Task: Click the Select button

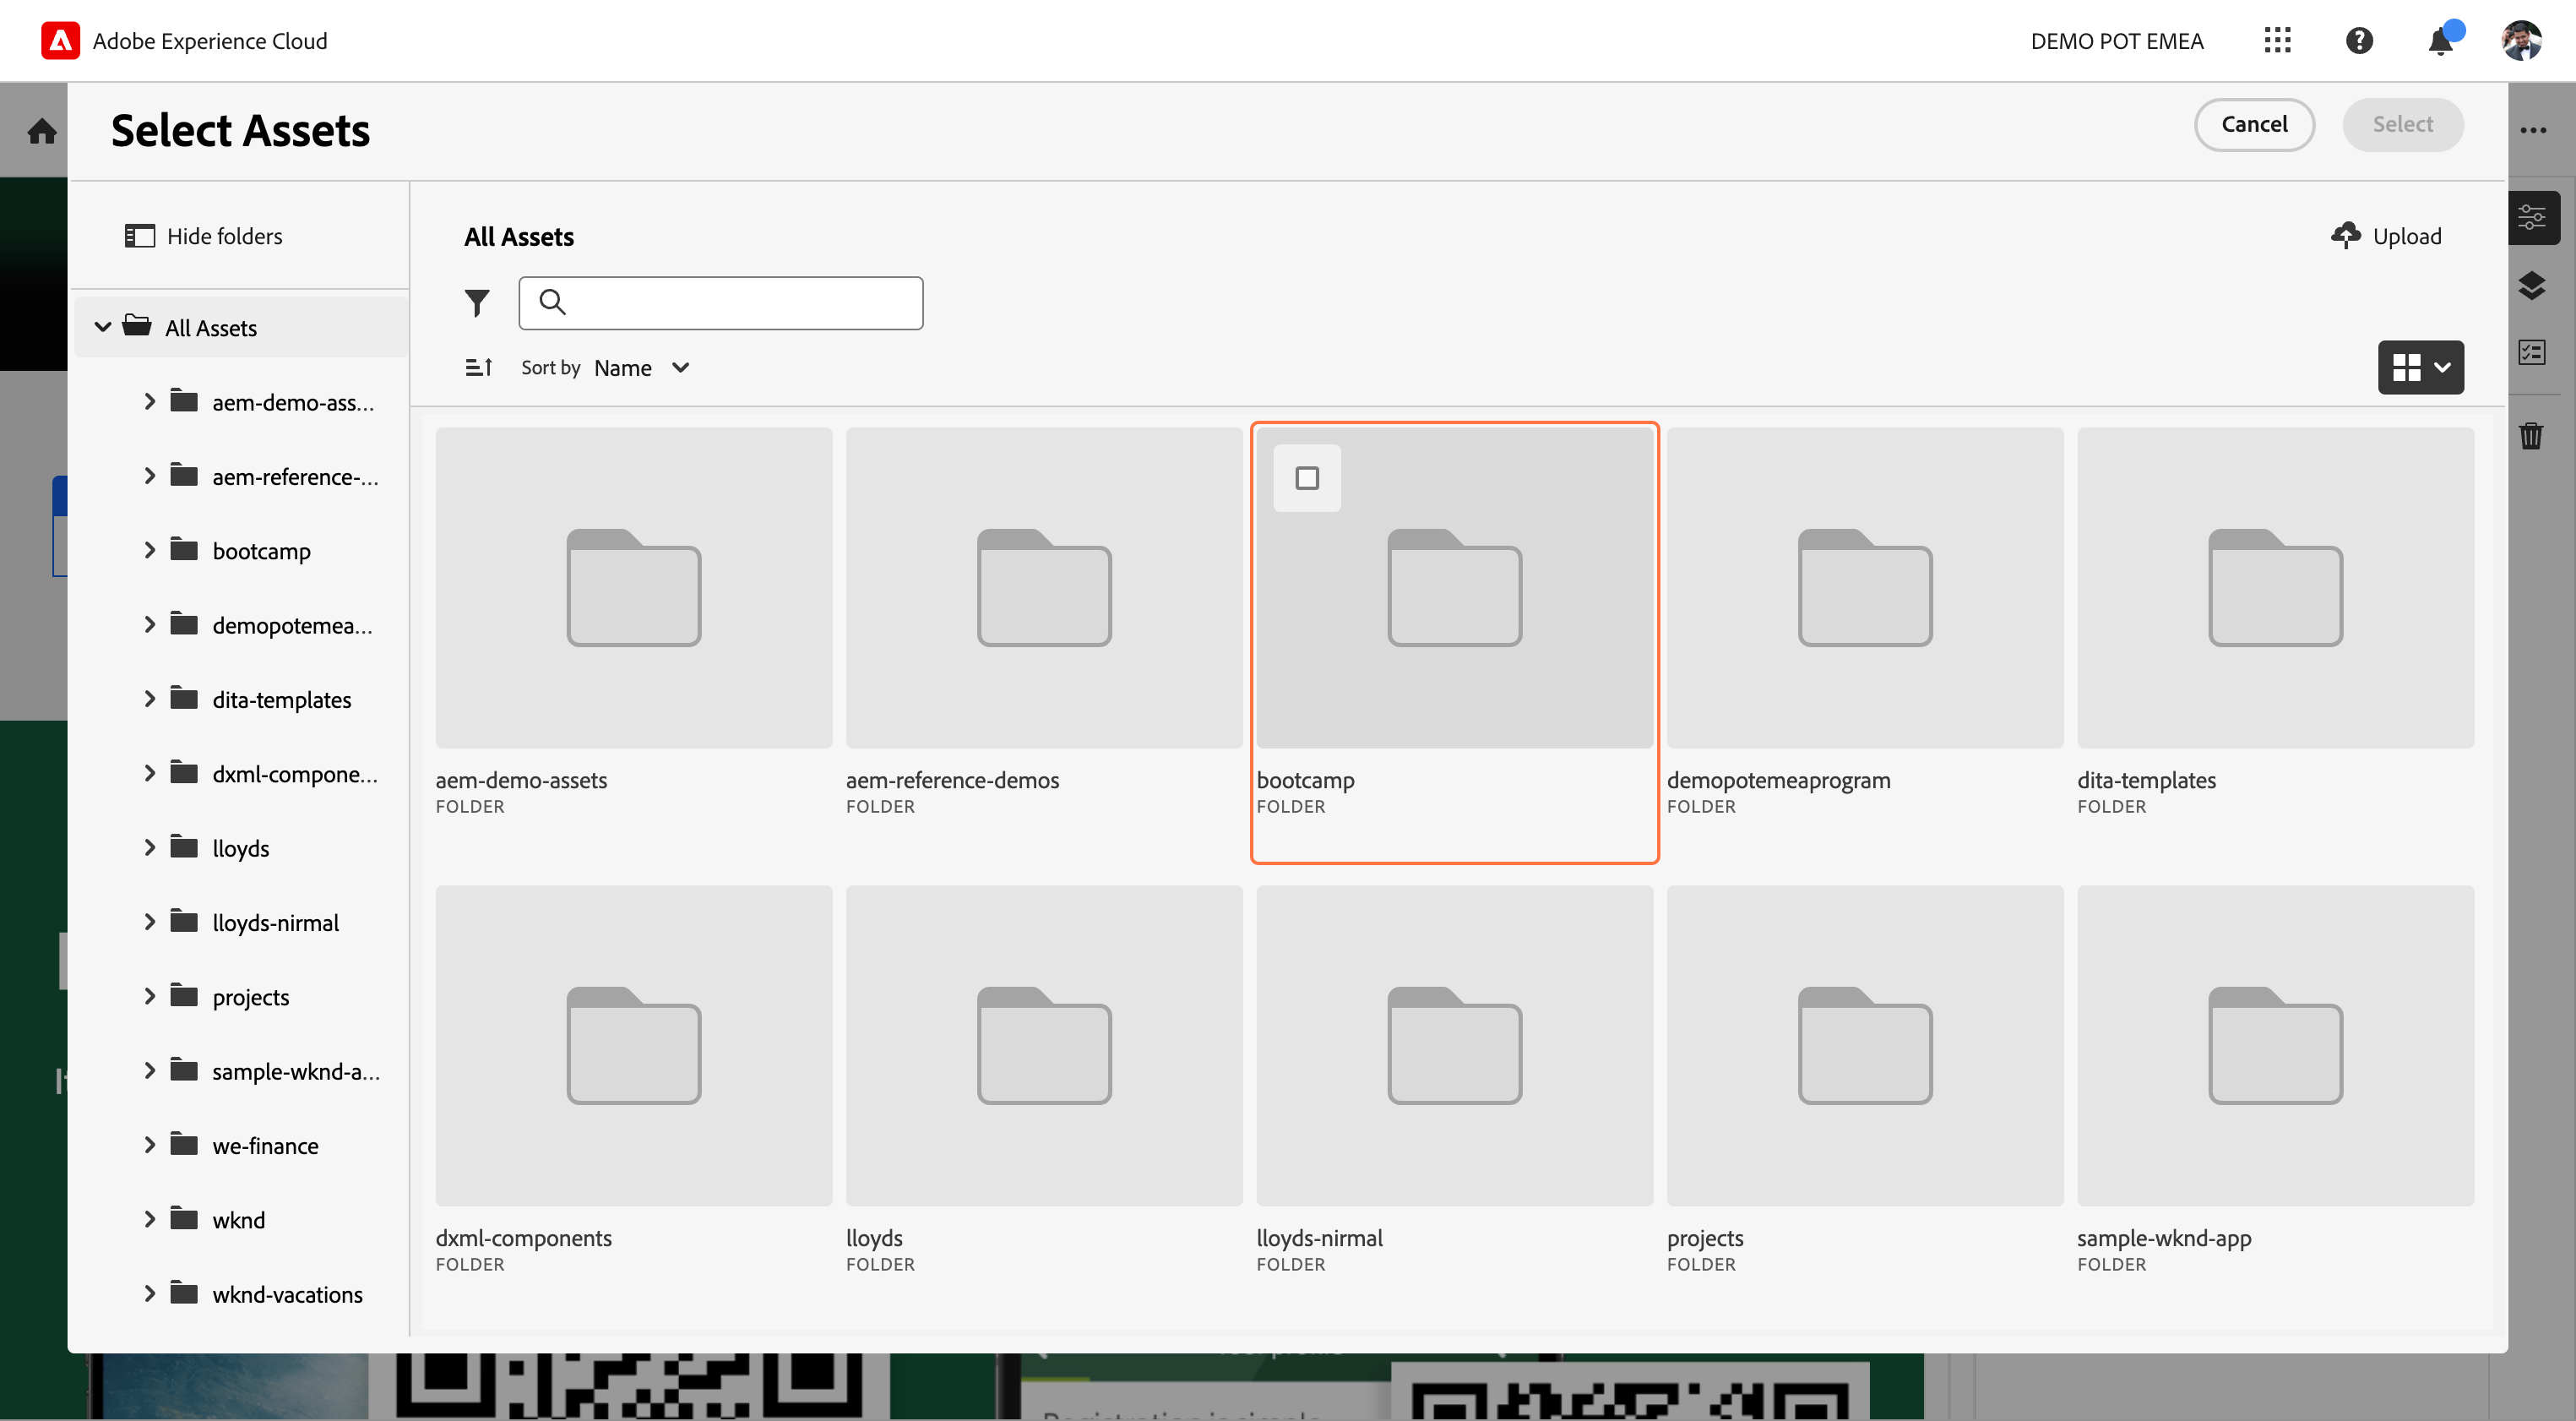Action: point(2402,125)
